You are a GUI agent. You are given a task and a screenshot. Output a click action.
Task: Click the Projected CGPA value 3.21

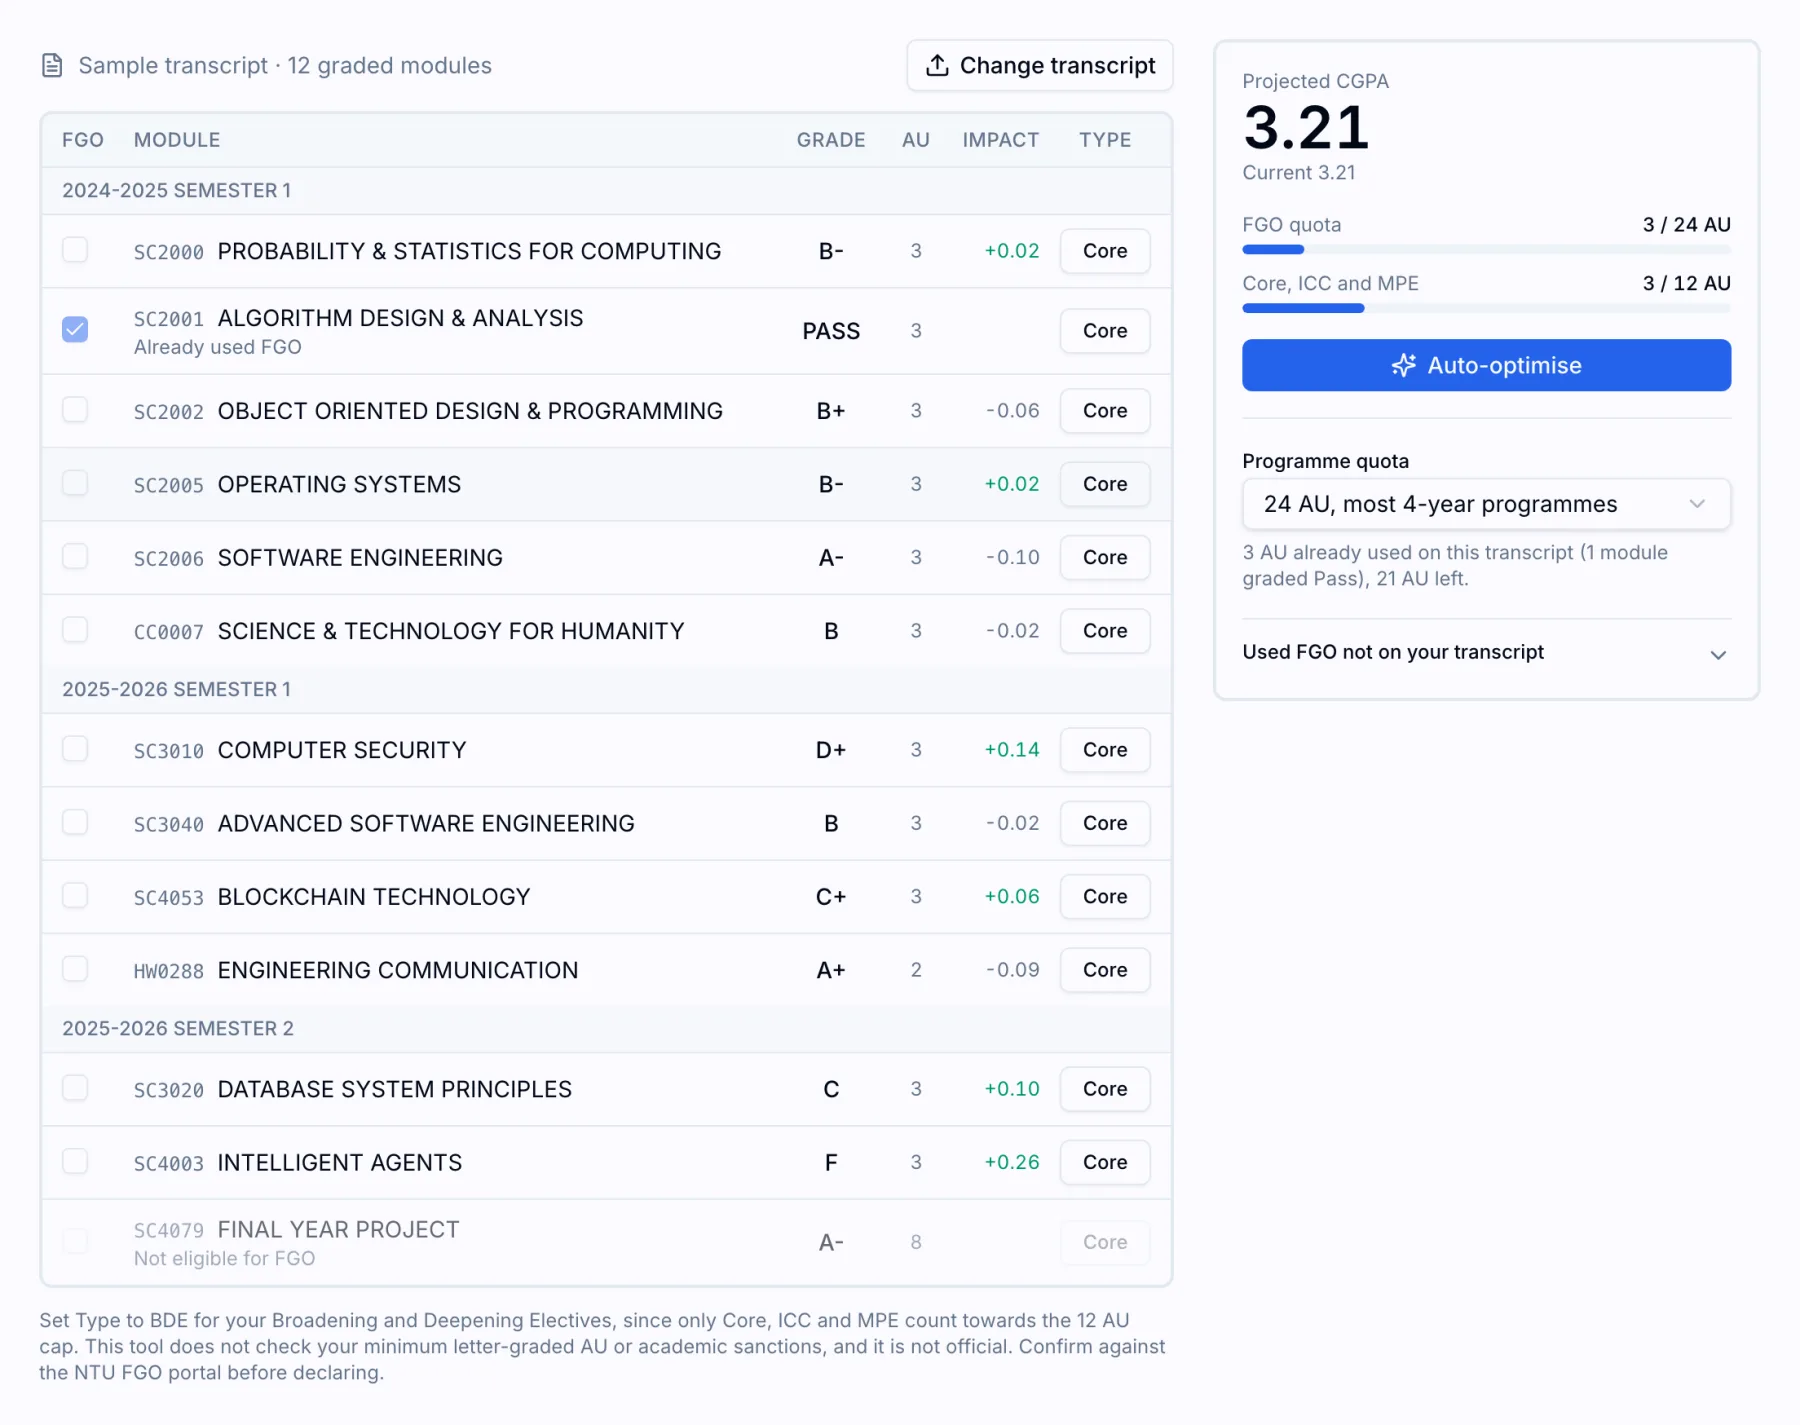[x=1306, y=127]
